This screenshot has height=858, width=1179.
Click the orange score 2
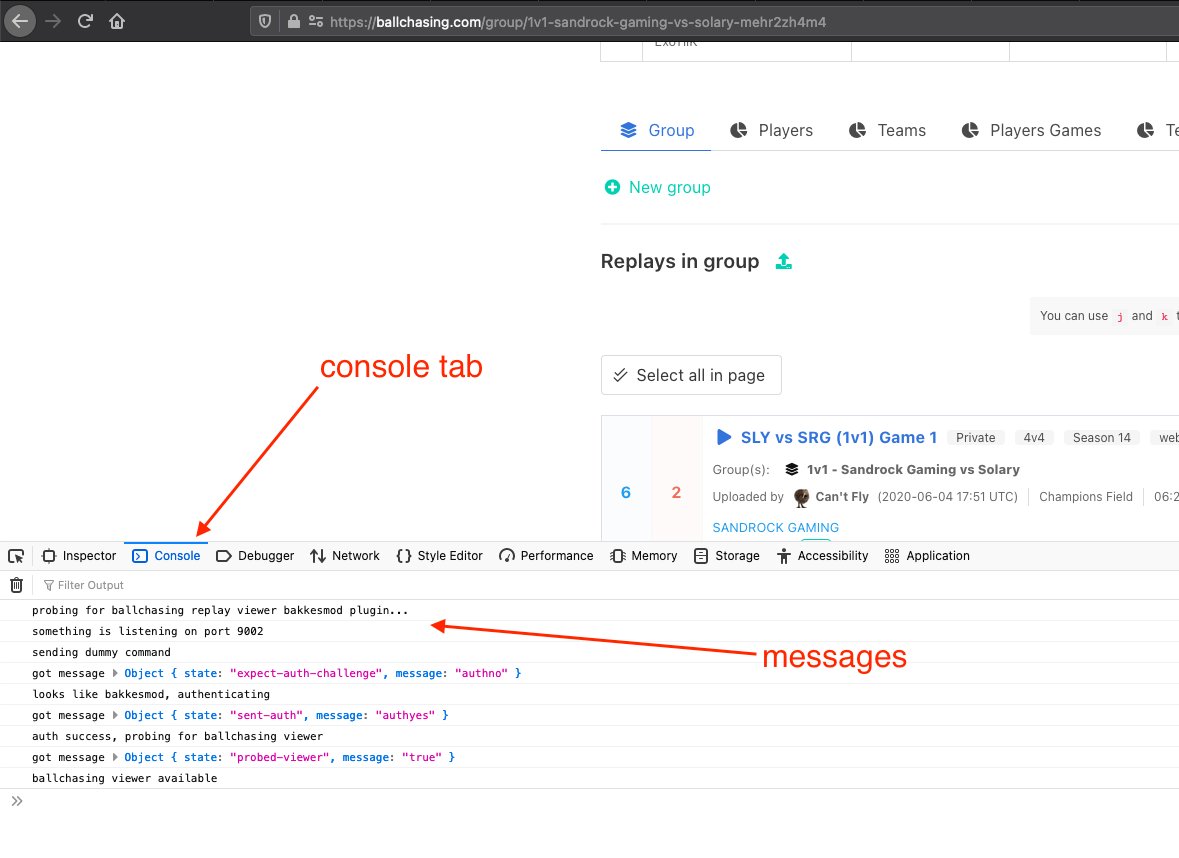tap(676, 493)
